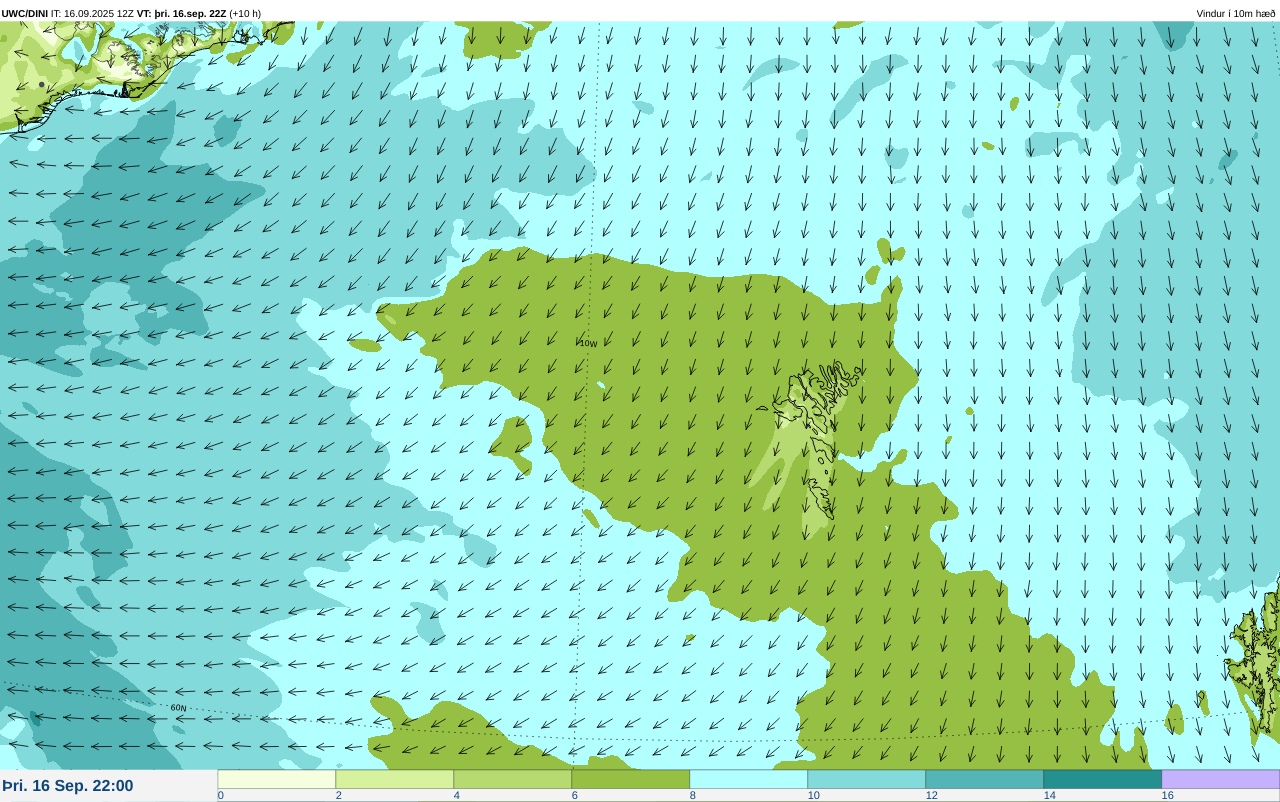1280x802 pixels.
Task: Pick the 12–14 teal legend swatch
Action: tap(985, 779)
